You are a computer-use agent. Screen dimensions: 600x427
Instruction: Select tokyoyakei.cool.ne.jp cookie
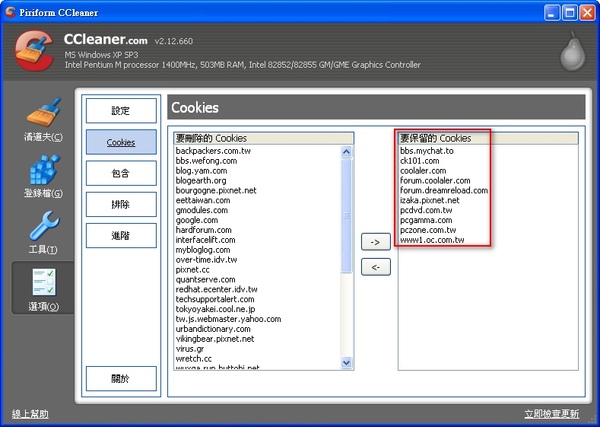tap(215, 309)
